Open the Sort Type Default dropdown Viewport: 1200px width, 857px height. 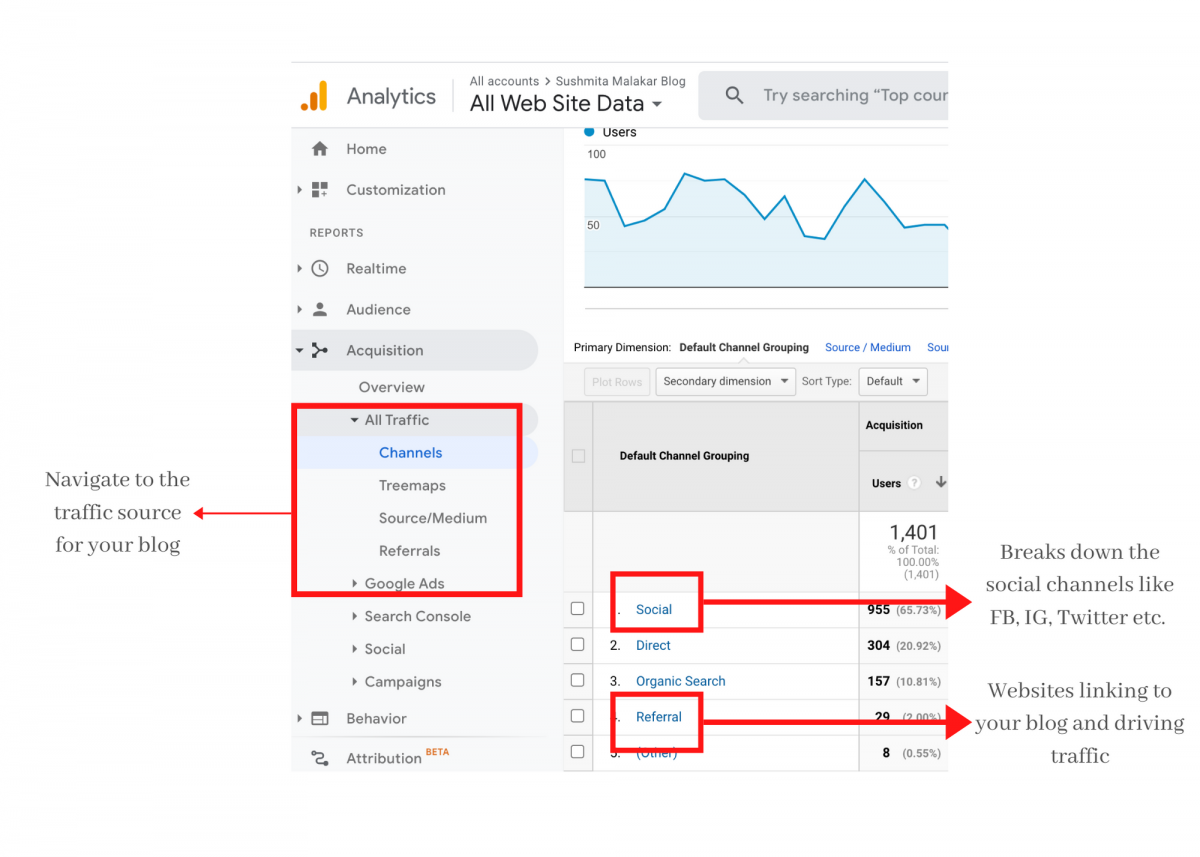point(892,381)
